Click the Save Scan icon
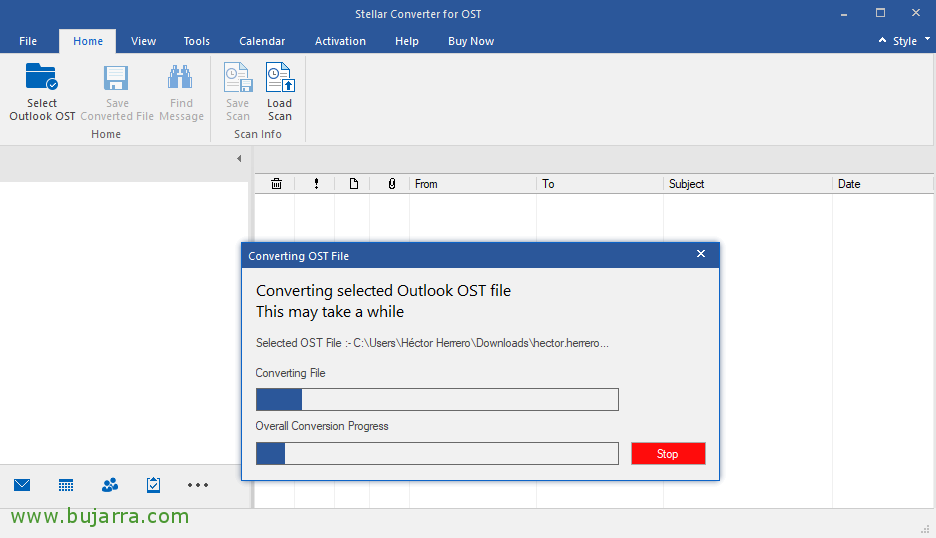This screenshot has width=936, height=538. pyautogui.click(x=238, y=78)
